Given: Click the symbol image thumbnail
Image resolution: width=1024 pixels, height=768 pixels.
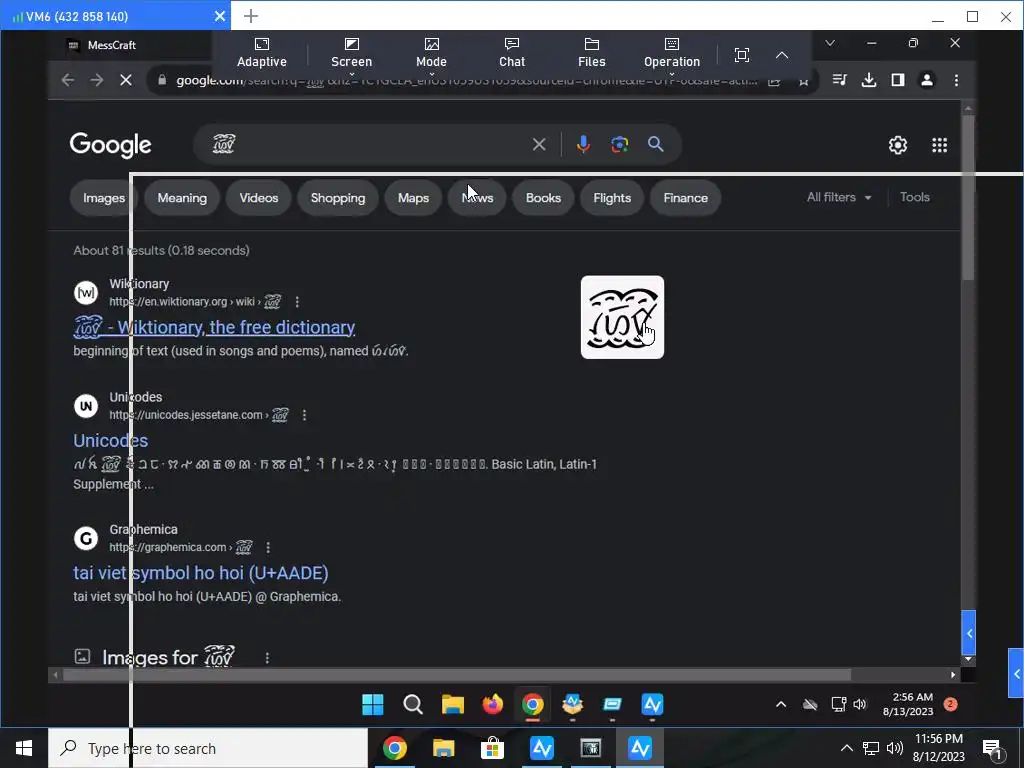Looking at the screenshot, I should click(622, 317).
